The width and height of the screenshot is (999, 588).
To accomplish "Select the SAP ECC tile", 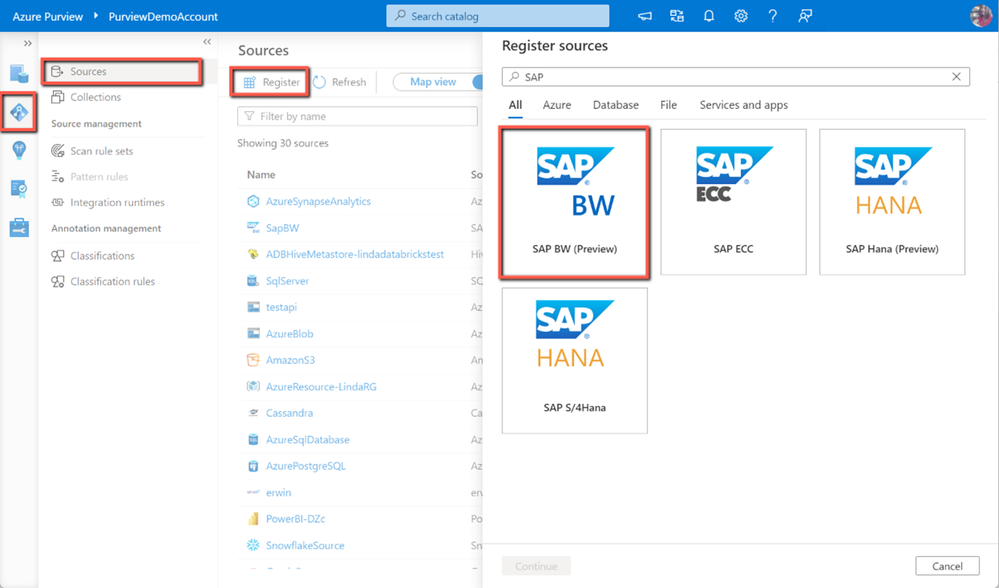I will [733, 202].
